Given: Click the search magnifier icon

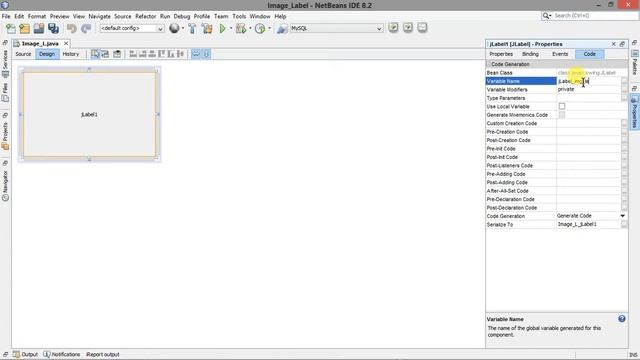Looking at the screenshot, I should pos(546,16).
